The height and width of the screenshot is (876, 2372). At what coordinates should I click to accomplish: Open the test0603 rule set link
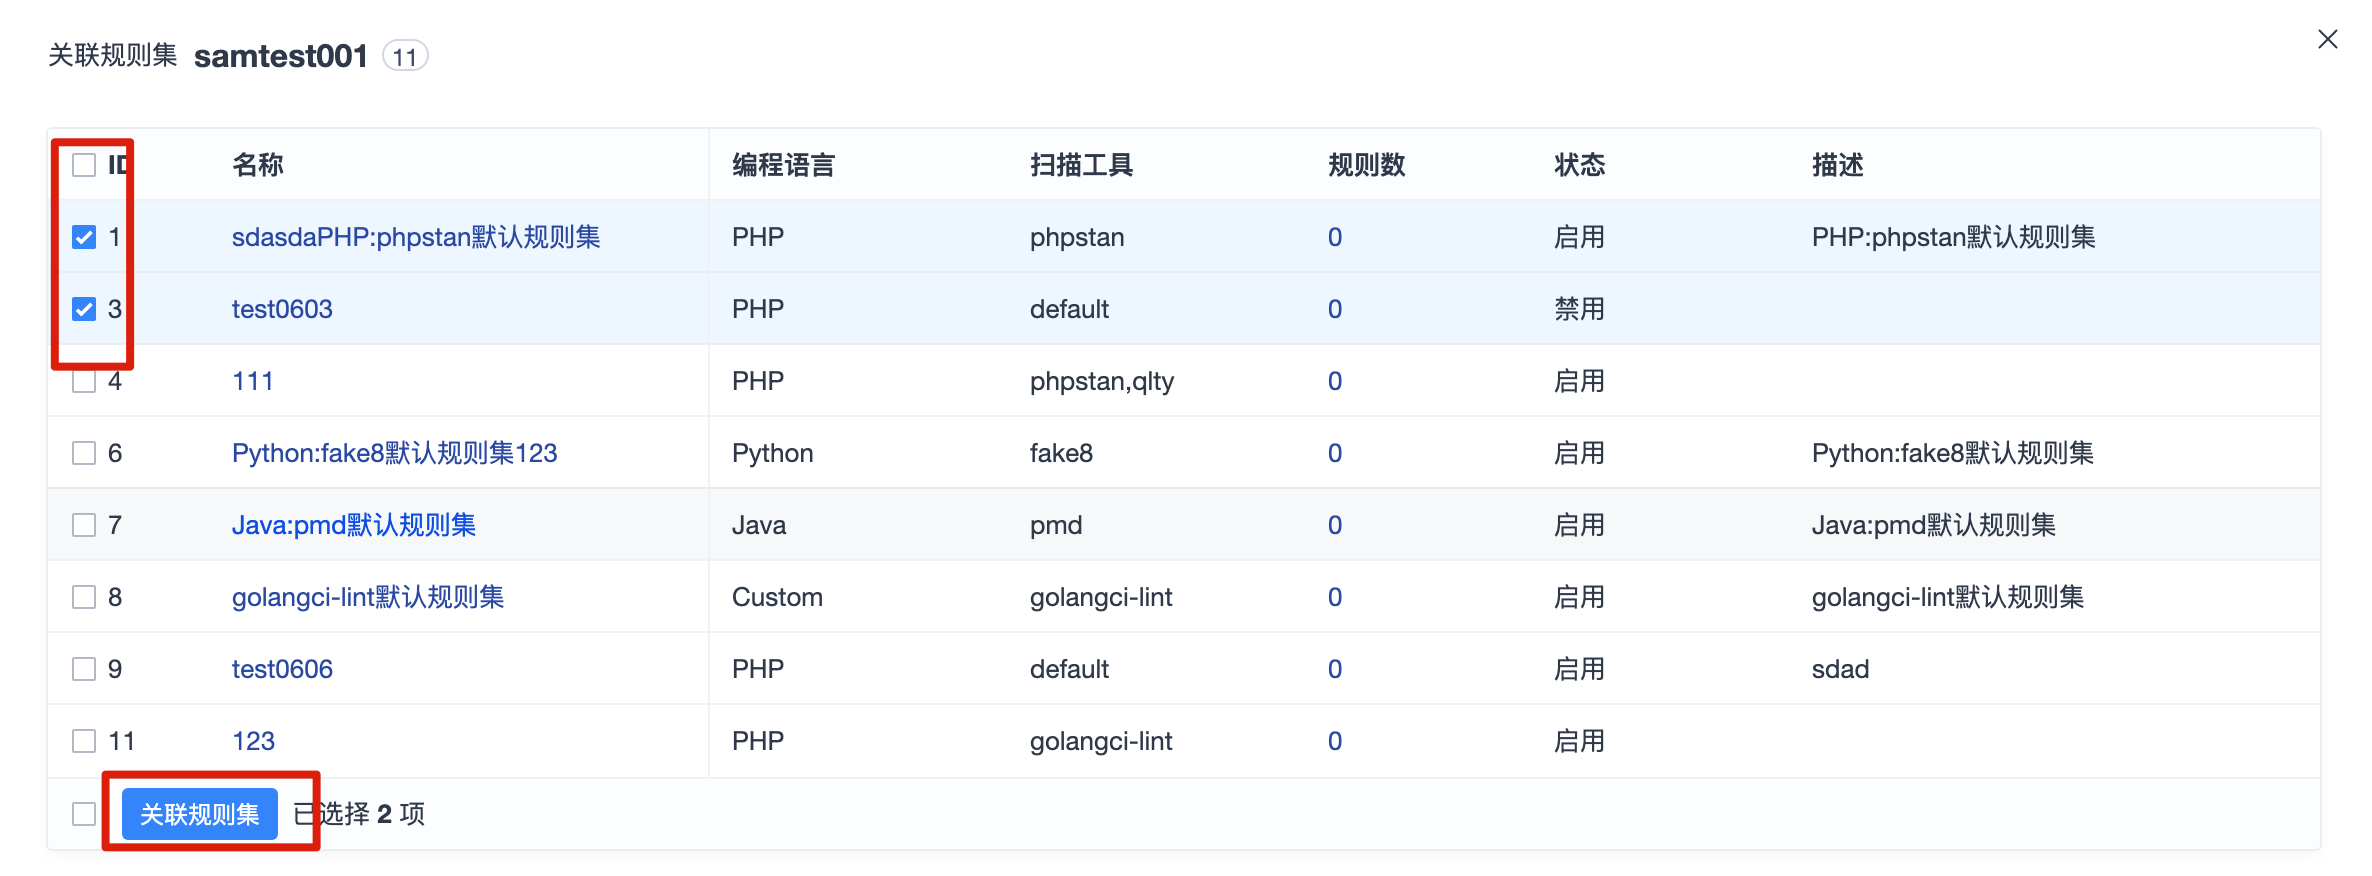coord(282,309)
